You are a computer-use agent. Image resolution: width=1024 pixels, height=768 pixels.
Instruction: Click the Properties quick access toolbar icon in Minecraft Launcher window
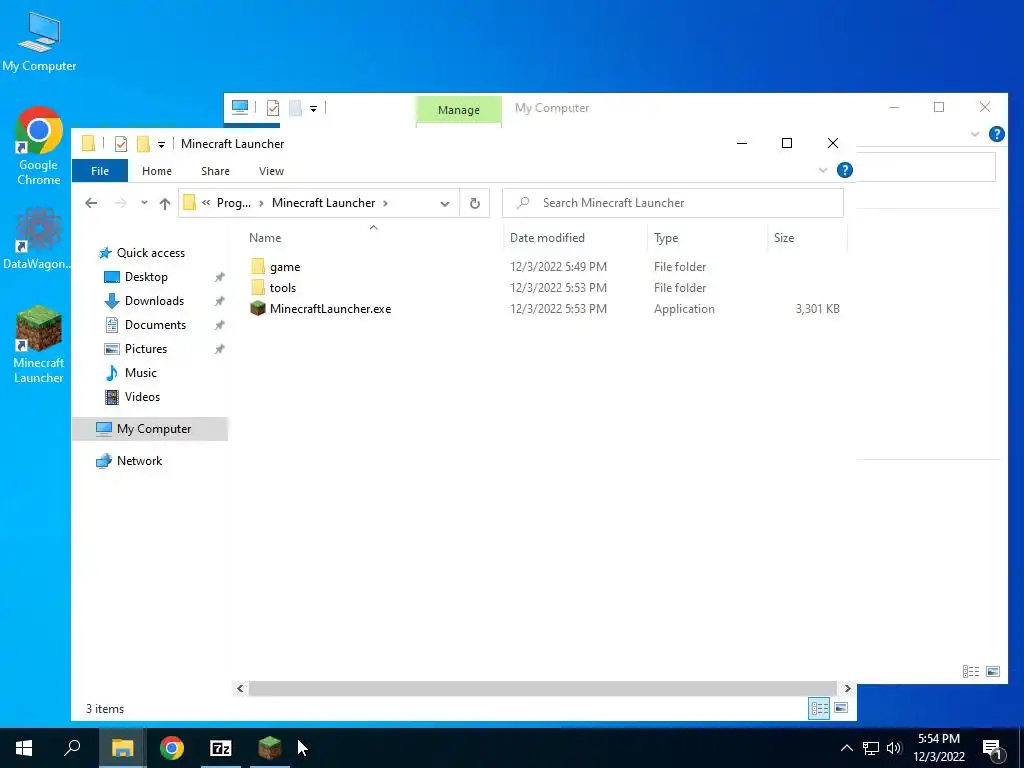point(121,144)
